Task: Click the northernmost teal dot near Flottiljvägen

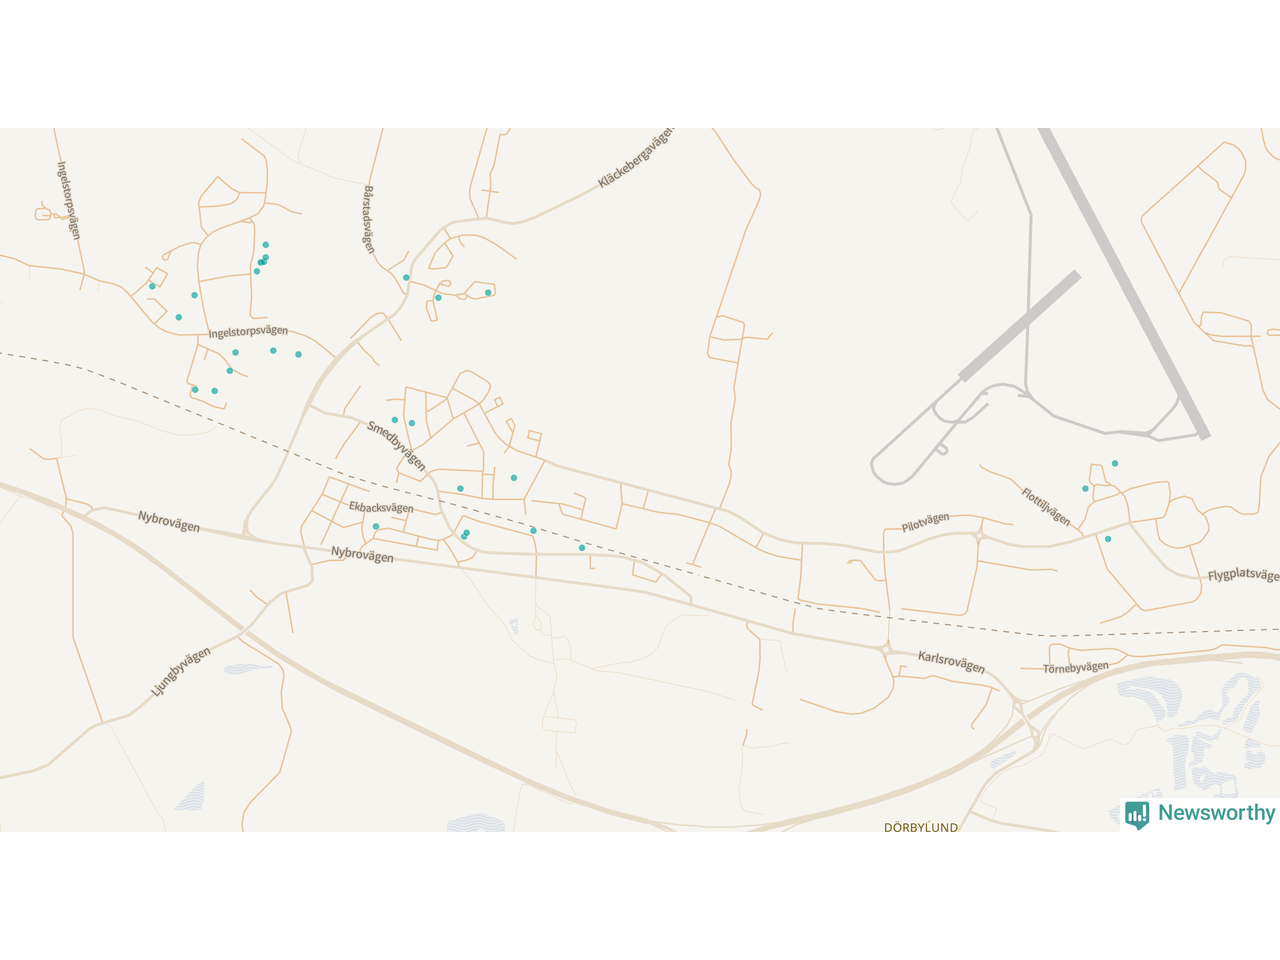Action: click(x=1115, y=463)
